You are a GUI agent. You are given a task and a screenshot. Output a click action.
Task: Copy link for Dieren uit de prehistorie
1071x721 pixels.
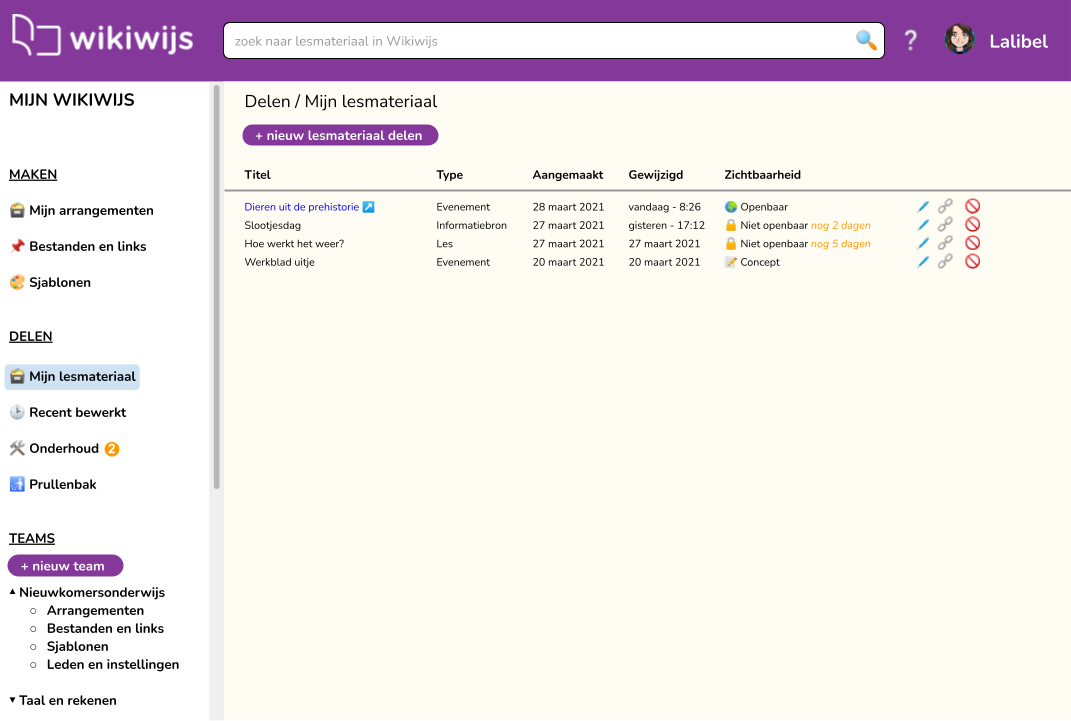[x=945, y=206]
